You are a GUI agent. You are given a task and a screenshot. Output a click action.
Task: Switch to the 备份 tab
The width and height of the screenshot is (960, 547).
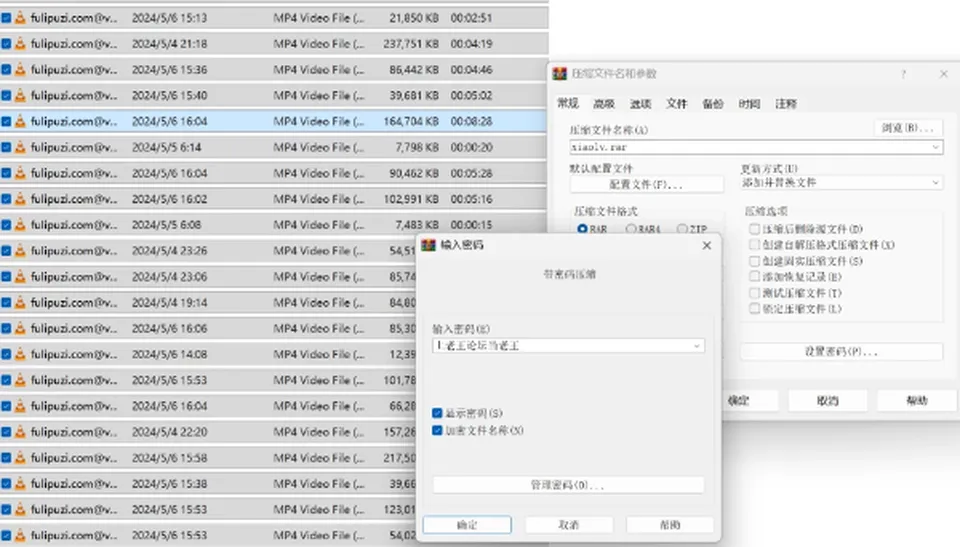click(x=713, y=104)
